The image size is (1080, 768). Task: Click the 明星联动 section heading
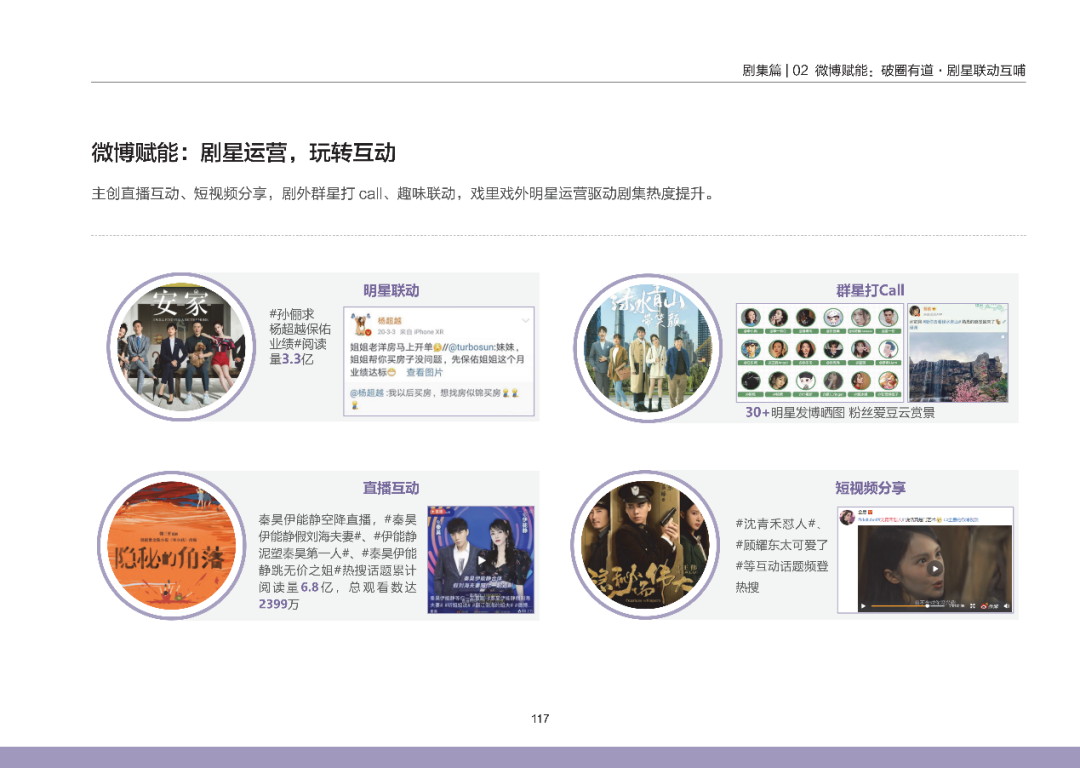pos(391,291)
